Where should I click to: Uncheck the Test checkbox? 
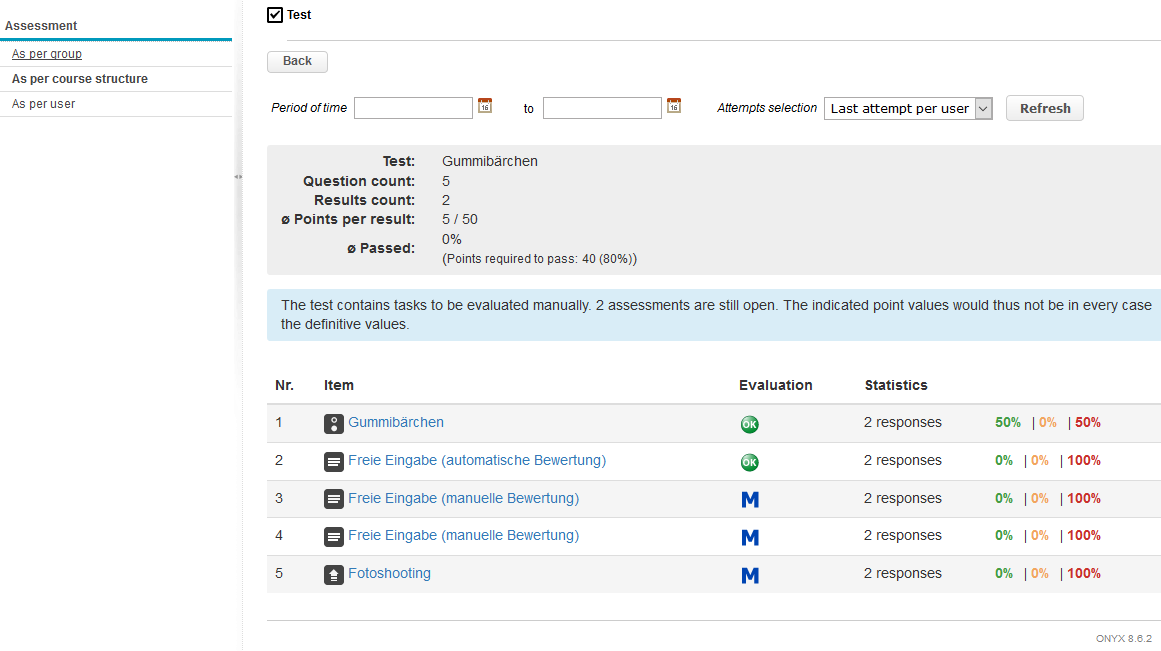click(x=275, y=15)
